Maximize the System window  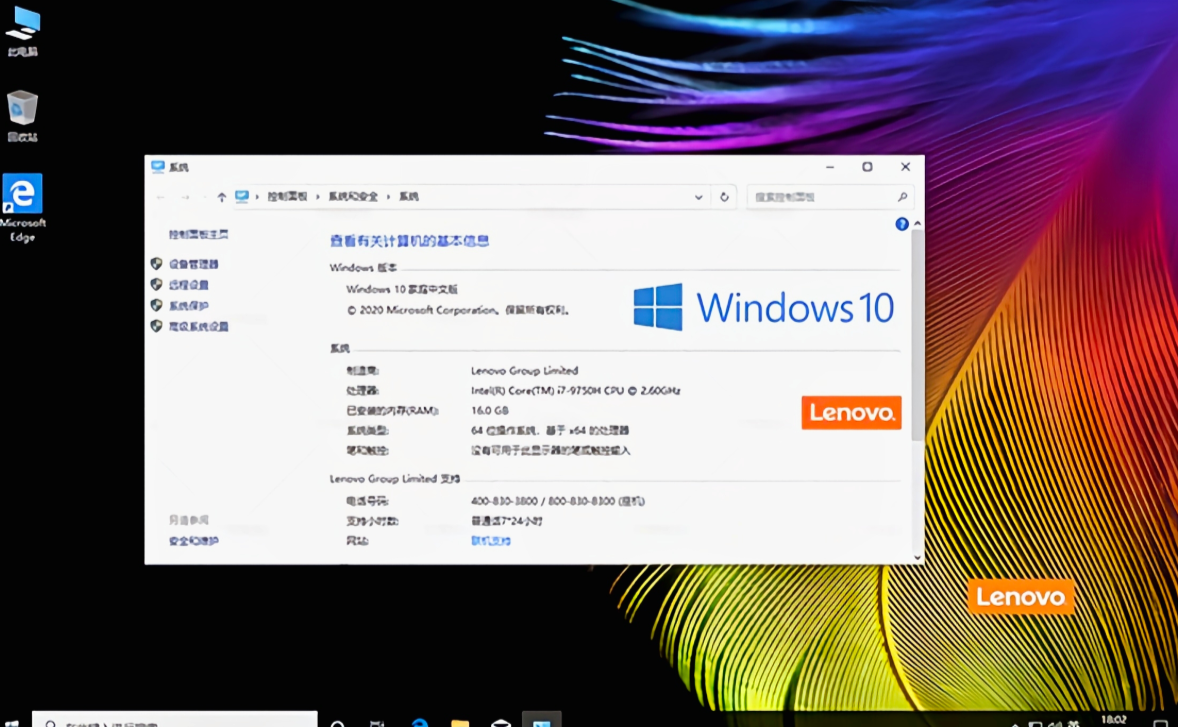pos(867,167)
